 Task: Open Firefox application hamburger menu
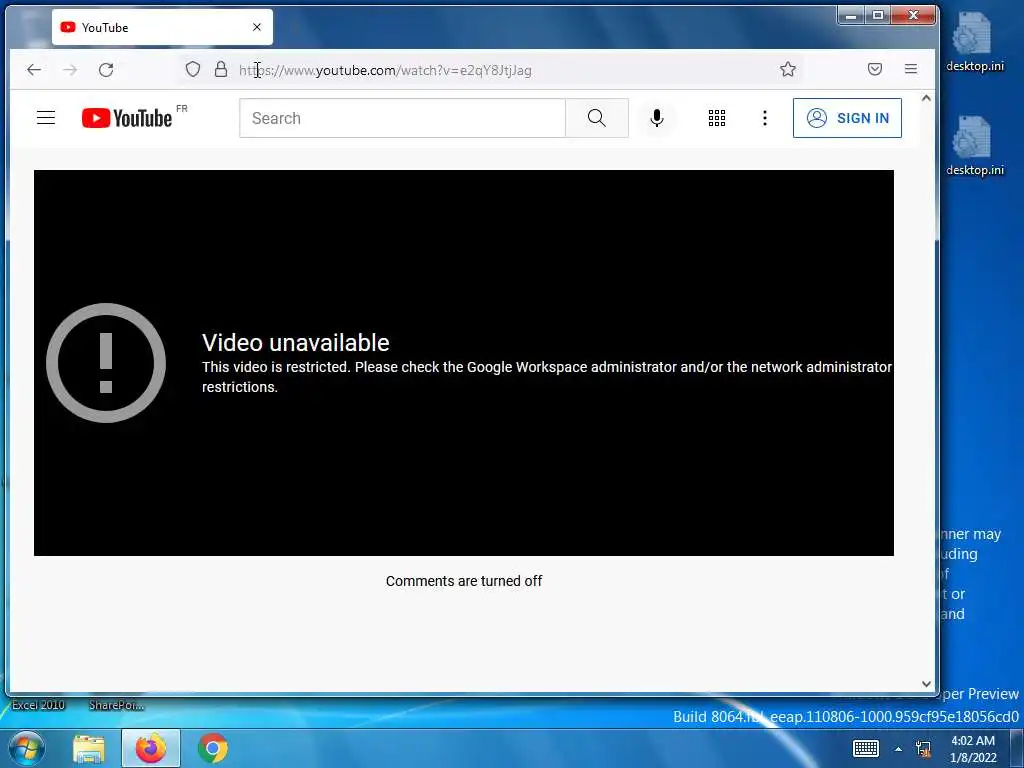[911, 69]
